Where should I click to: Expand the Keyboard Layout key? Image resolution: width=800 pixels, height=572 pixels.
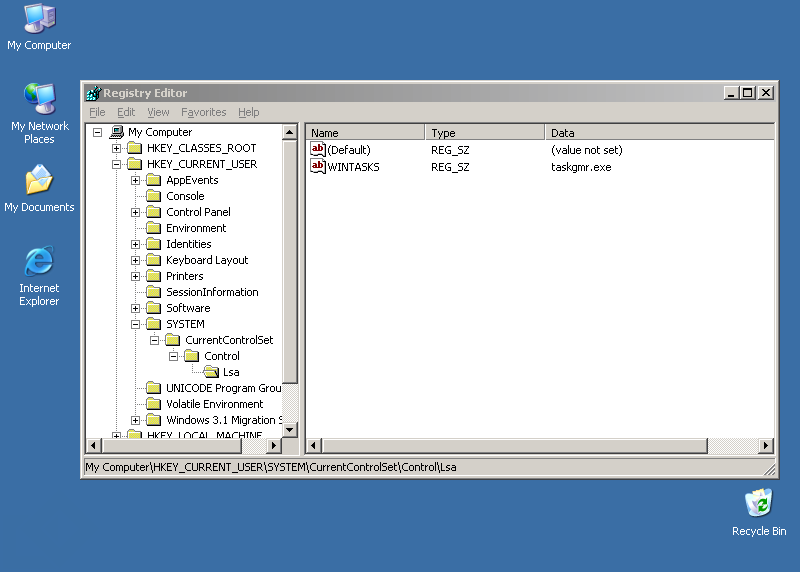135,260
